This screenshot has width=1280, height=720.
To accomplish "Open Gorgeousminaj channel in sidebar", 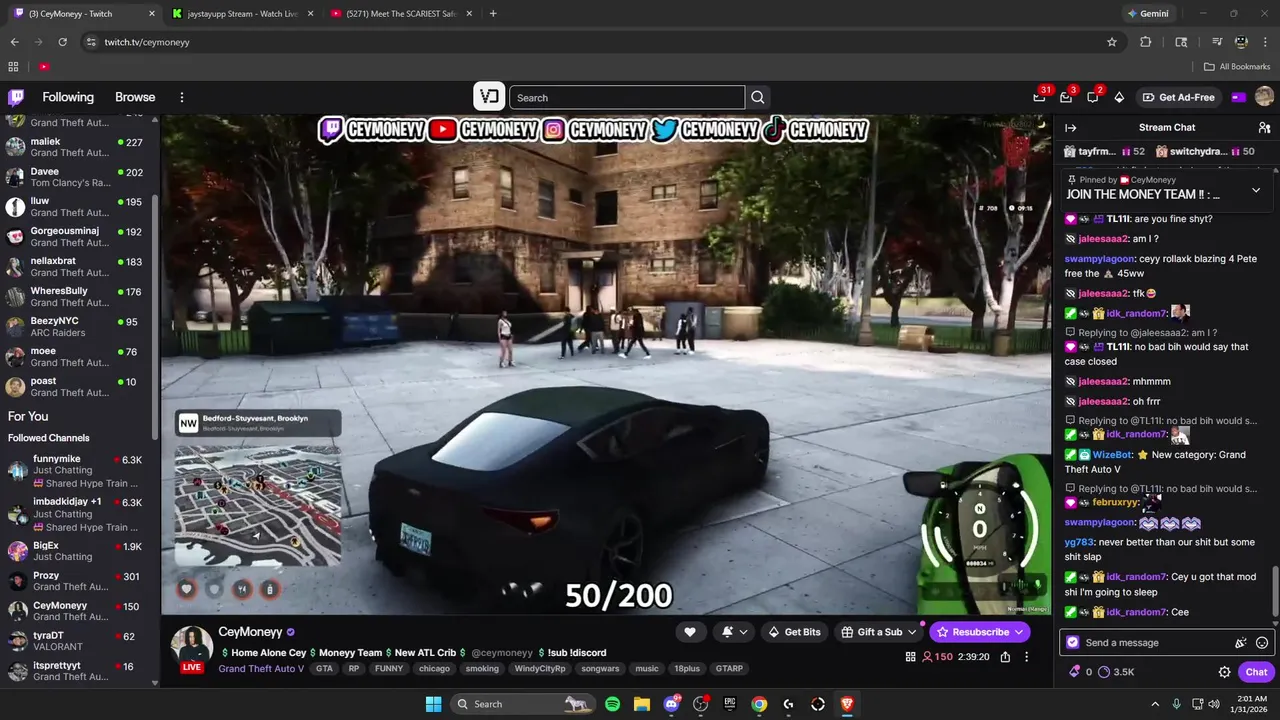I will tap(80, 237).
